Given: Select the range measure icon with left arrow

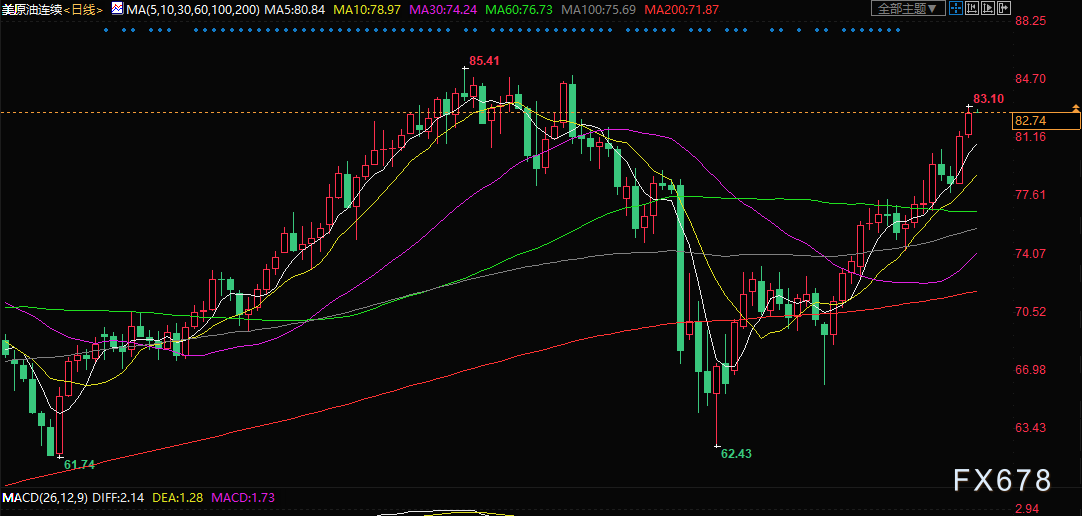Looking at the screenshot, I should point(972,8).
